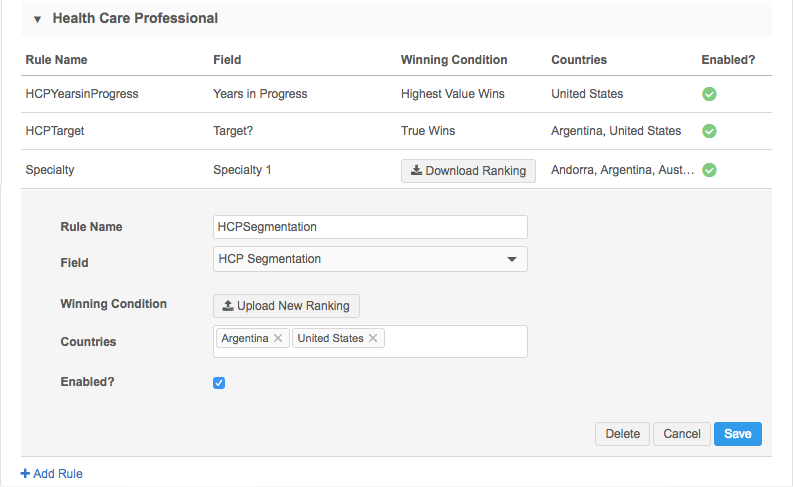
Task: Click green enabled checkmark for HCPTarget rule
Action: click(709, 131)
